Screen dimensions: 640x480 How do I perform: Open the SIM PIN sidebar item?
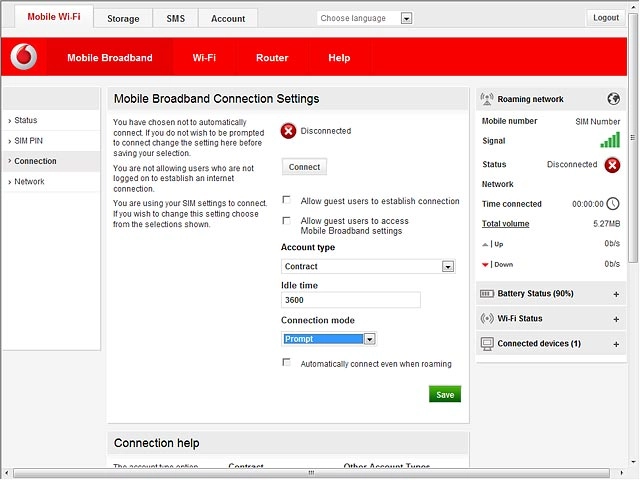point(51,141)
